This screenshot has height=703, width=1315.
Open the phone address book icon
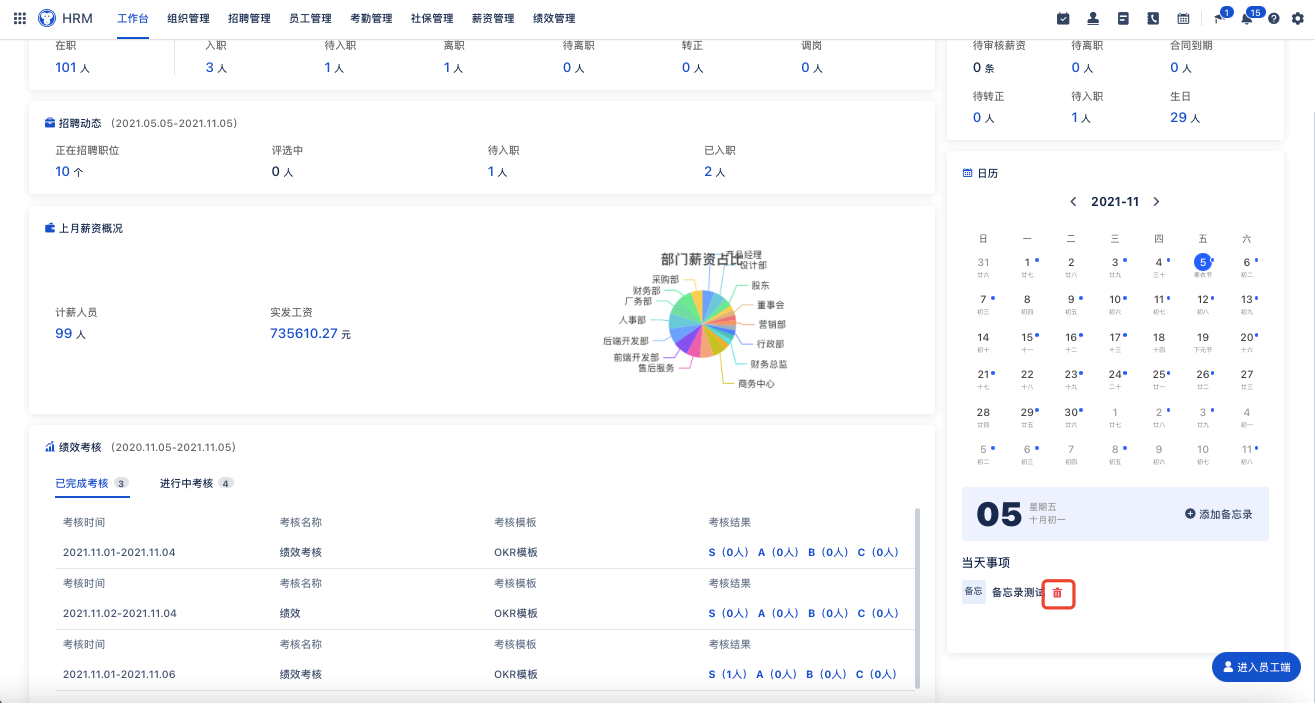(1153, 18)
